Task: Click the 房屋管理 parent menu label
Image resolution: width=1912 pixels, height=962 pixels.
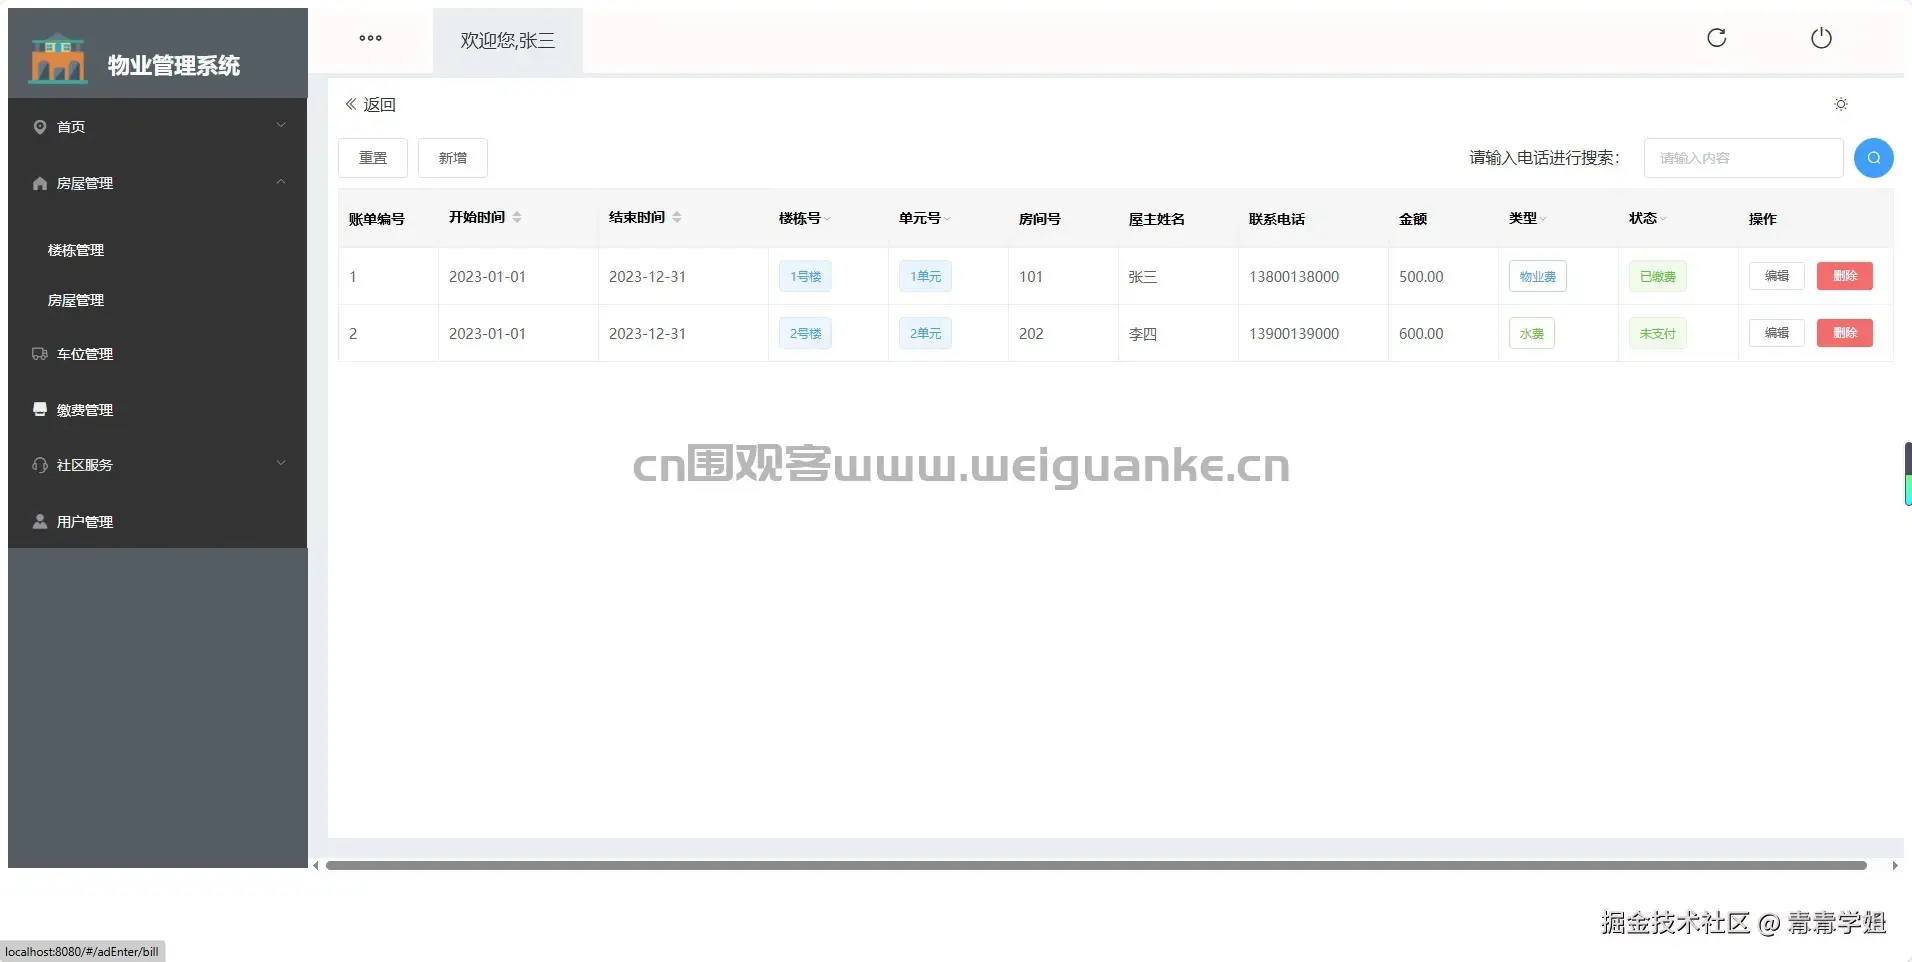Action: [x=85, y=183]
